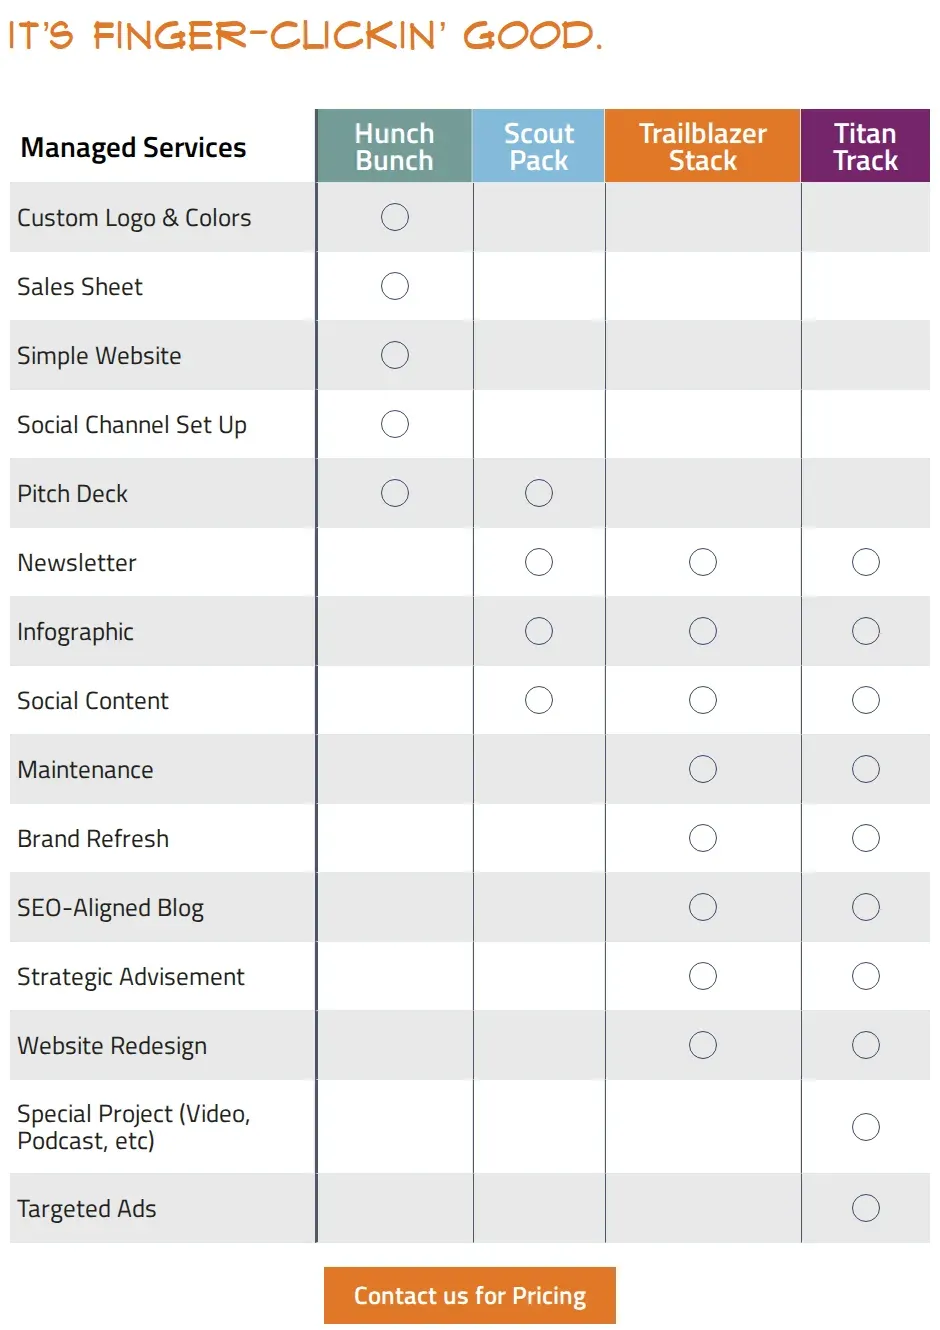Select Hunch Bunch circle for Custom Logo & Colors
The width and height of the screenshot is (940, 1330).
pyautogui.click(x=395, y=217)
